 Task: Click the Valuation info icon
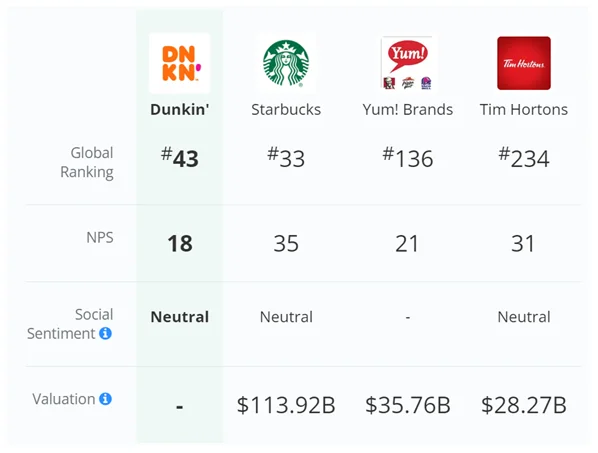tap(105, 399)
